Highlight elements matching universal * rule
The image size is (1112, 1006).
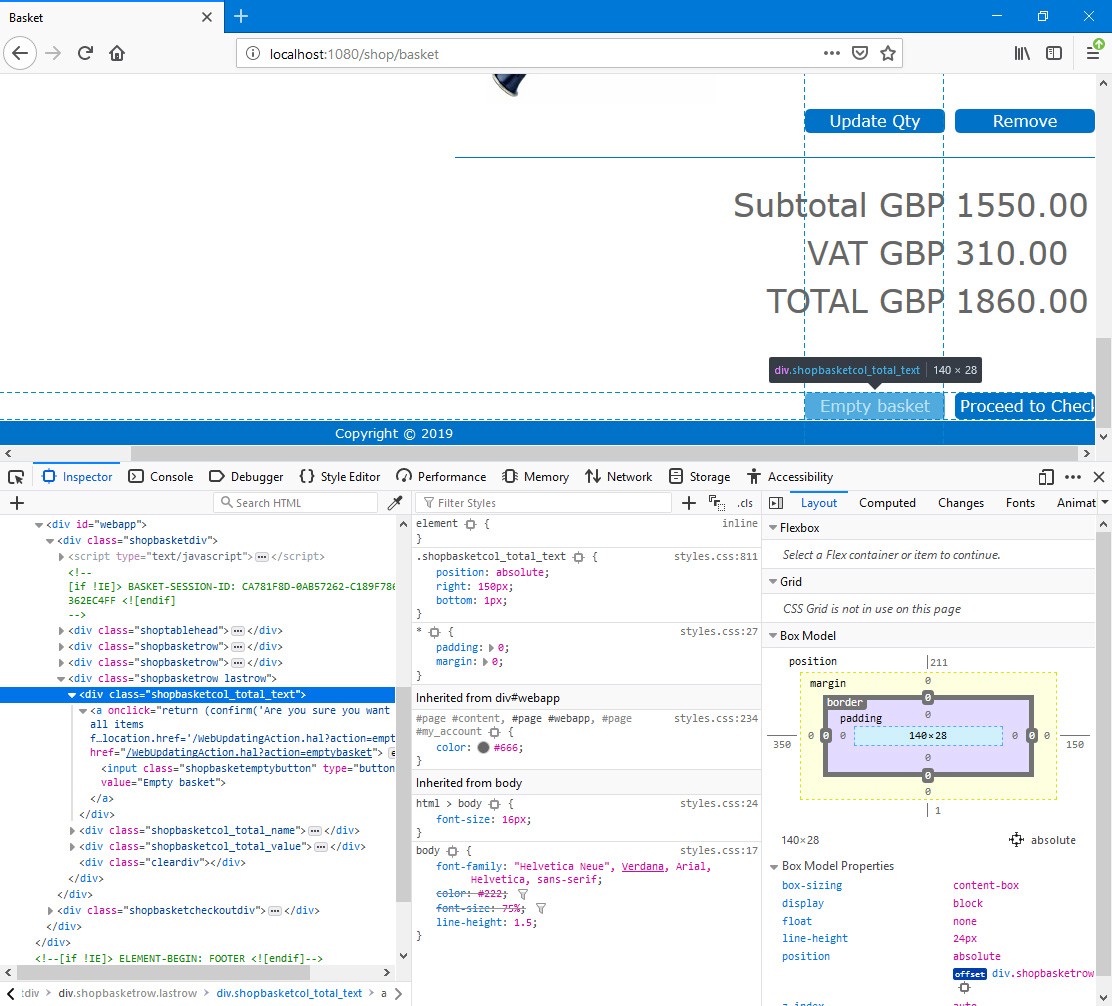point(434,632)
